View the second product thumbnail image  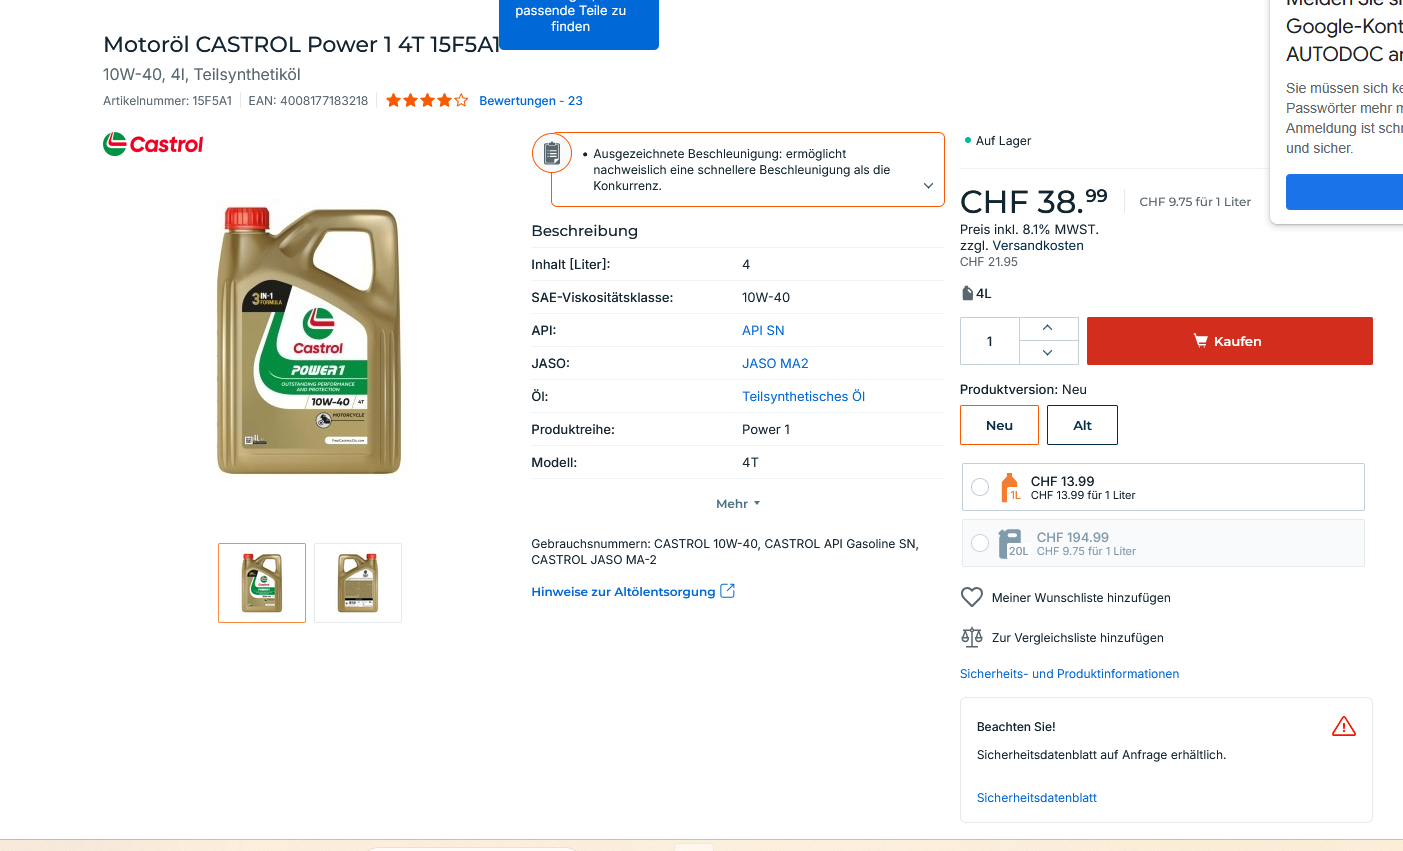pos(358,583)
